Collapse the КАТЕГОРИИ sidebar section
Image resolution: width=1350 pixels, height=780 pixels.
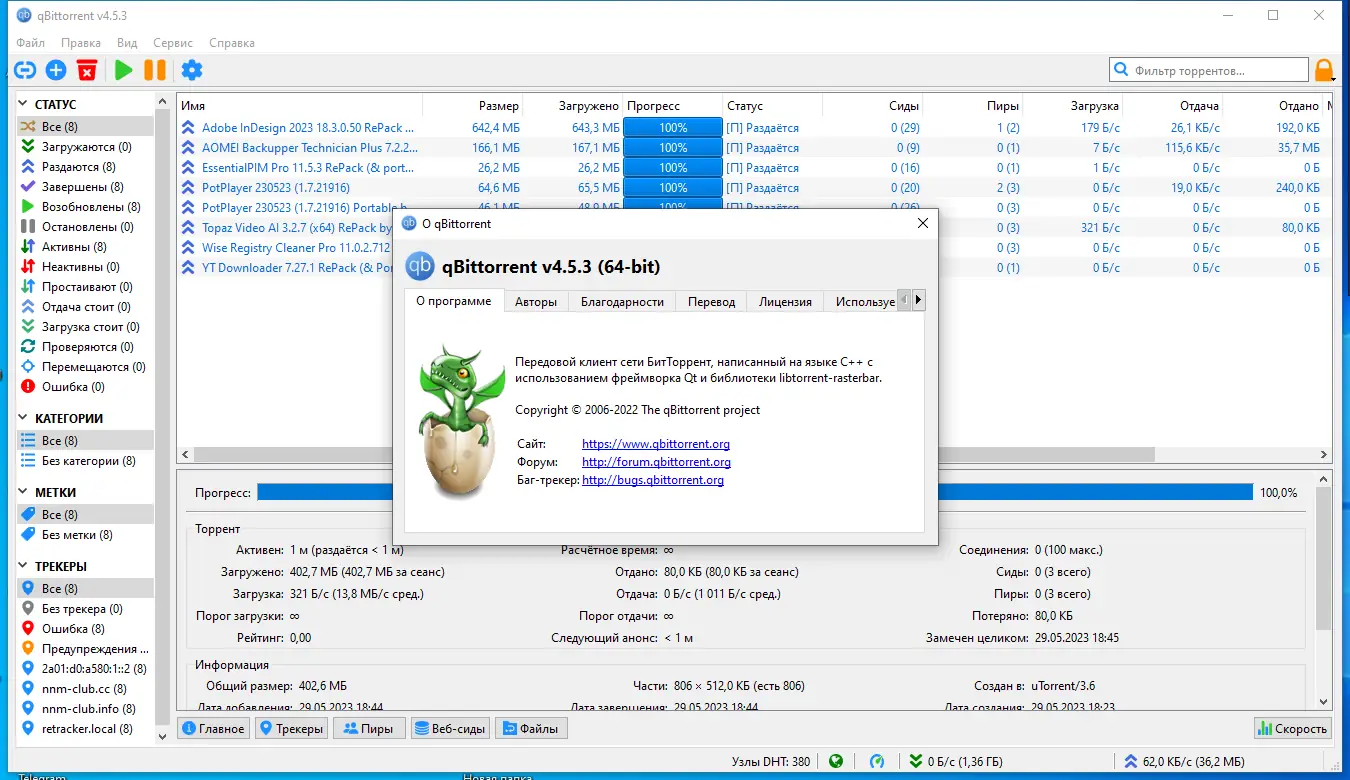[x=24, y=419]
